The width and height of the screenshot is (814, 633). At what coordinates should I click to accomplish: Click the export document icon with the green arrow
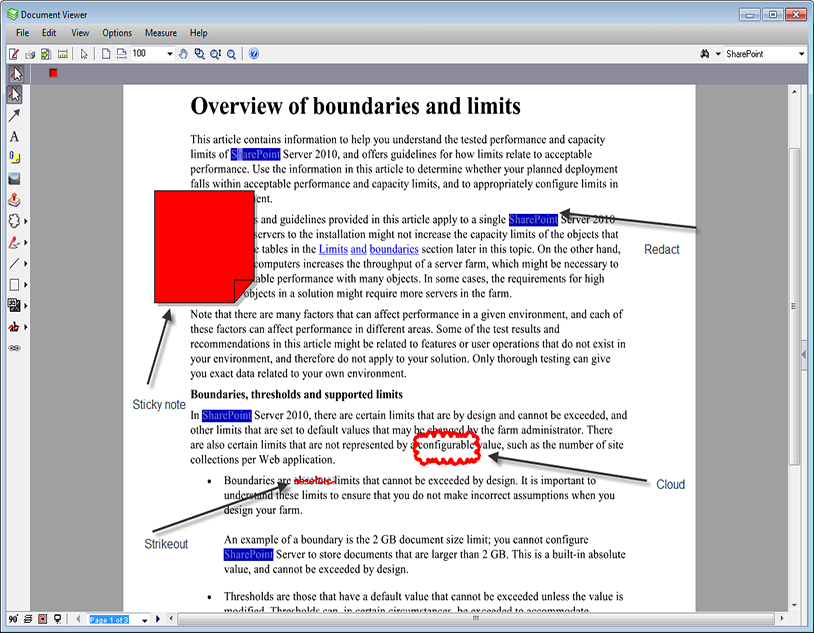coord(46,53)
